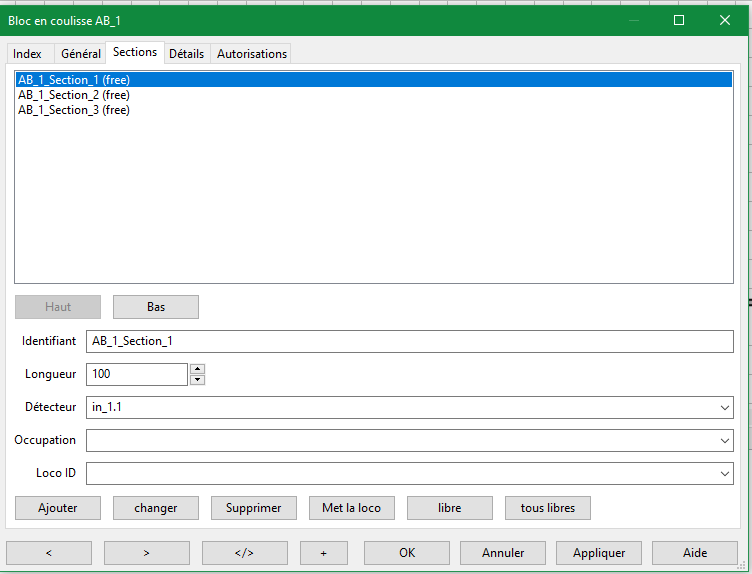This screenshot has width=752, height=574.
Task: Expand the Occupation dropdown
Action: (x=724, y=441)
